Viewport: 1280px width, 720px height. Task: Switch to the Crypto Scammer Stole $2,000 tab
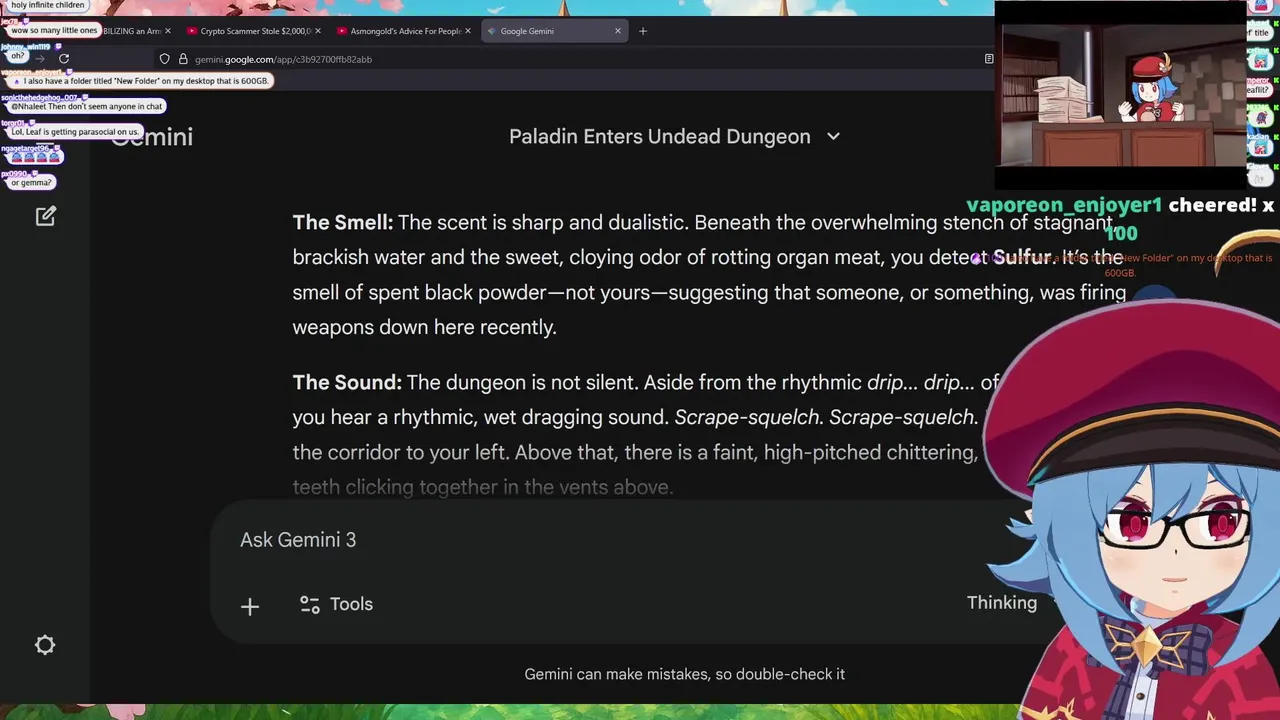[x=255, y=31]
